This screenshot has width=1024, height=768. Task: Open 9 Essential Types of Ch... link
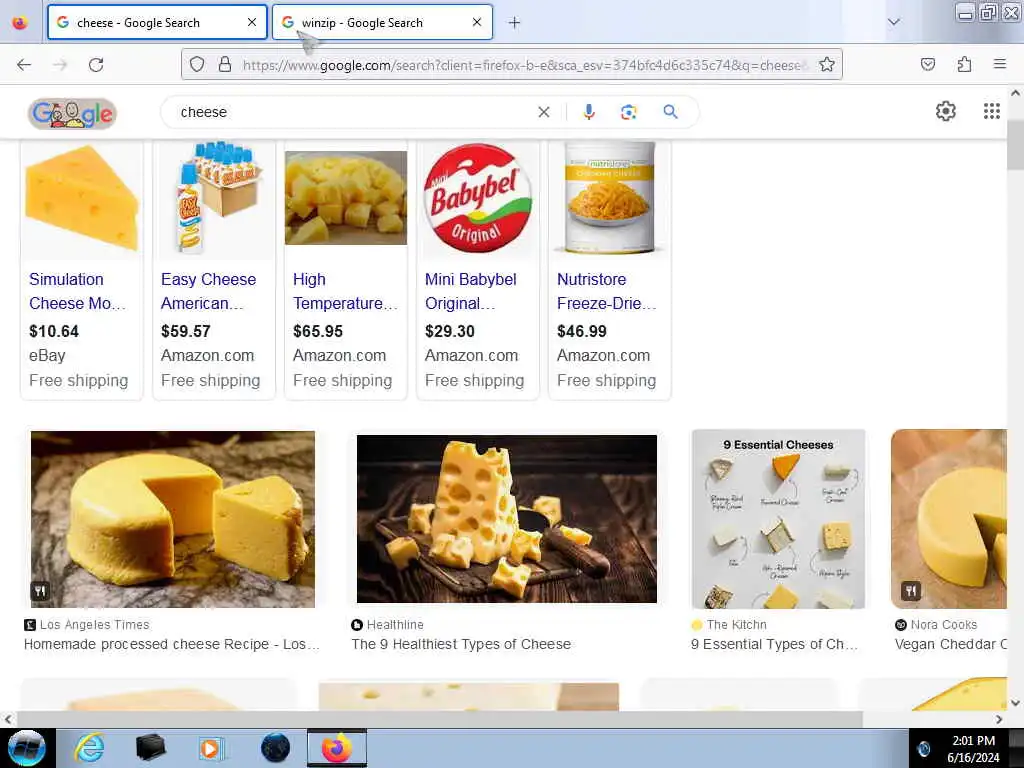(x=775, y=644)
